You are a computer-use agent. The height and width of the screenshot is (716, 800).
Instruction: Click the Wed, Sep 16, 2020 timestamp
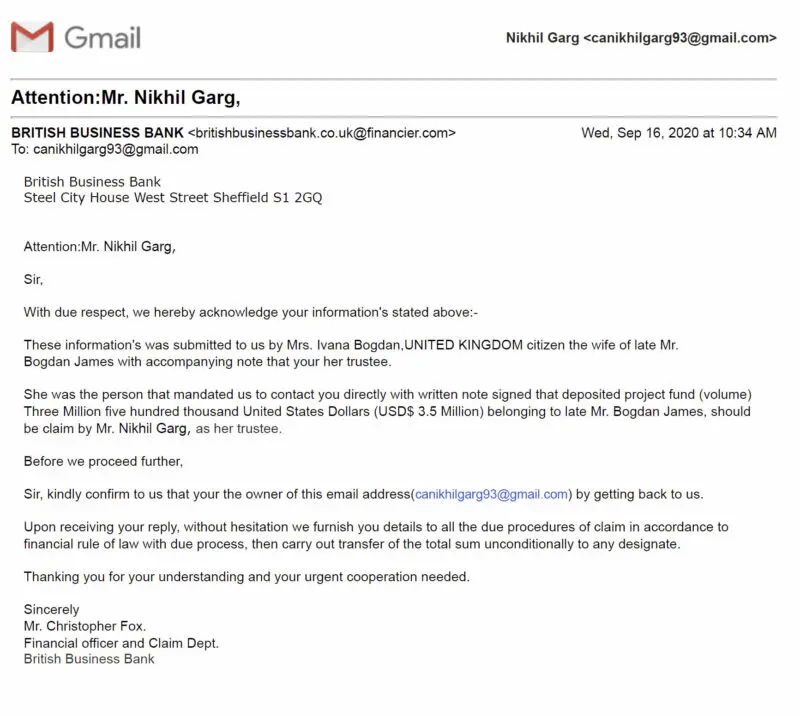click(x=678, y=132)
